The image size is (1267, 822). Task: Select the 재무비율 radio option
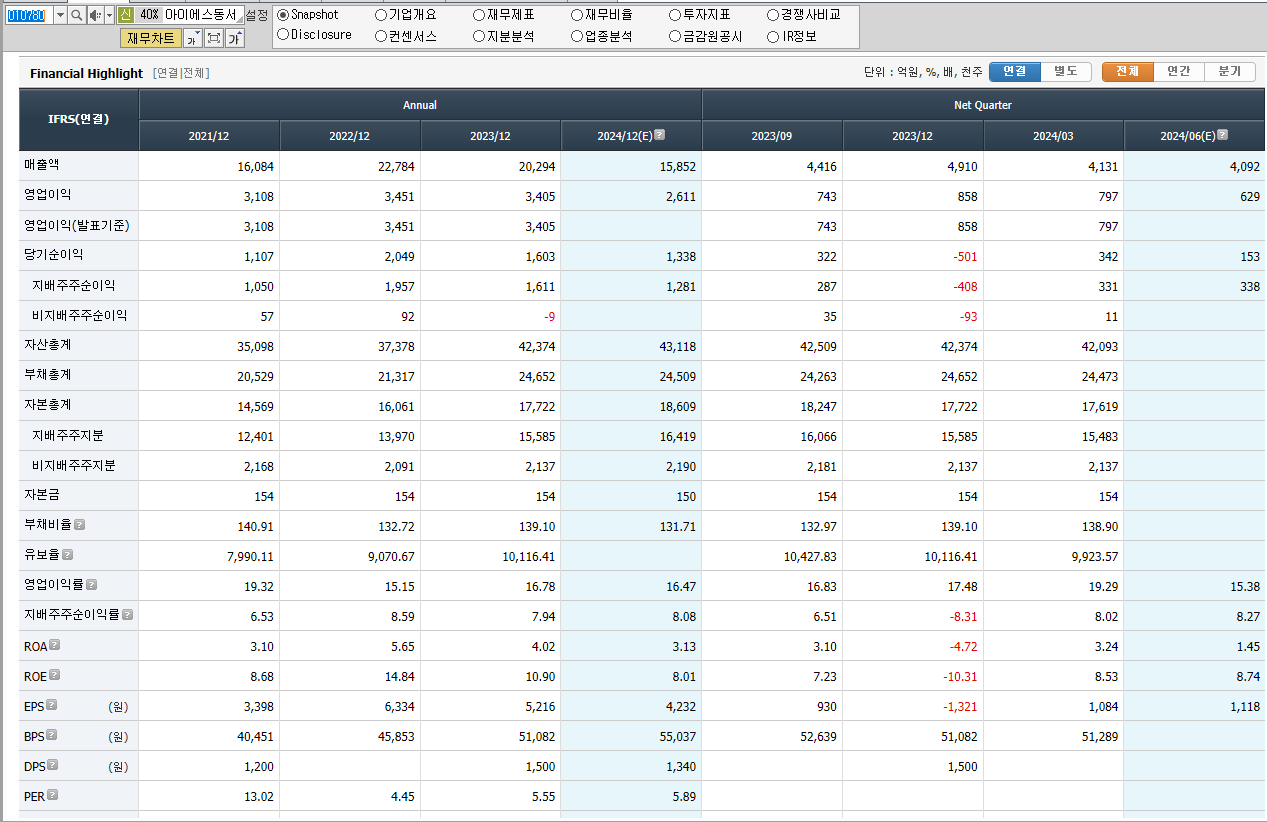click(x=577, y=15)
